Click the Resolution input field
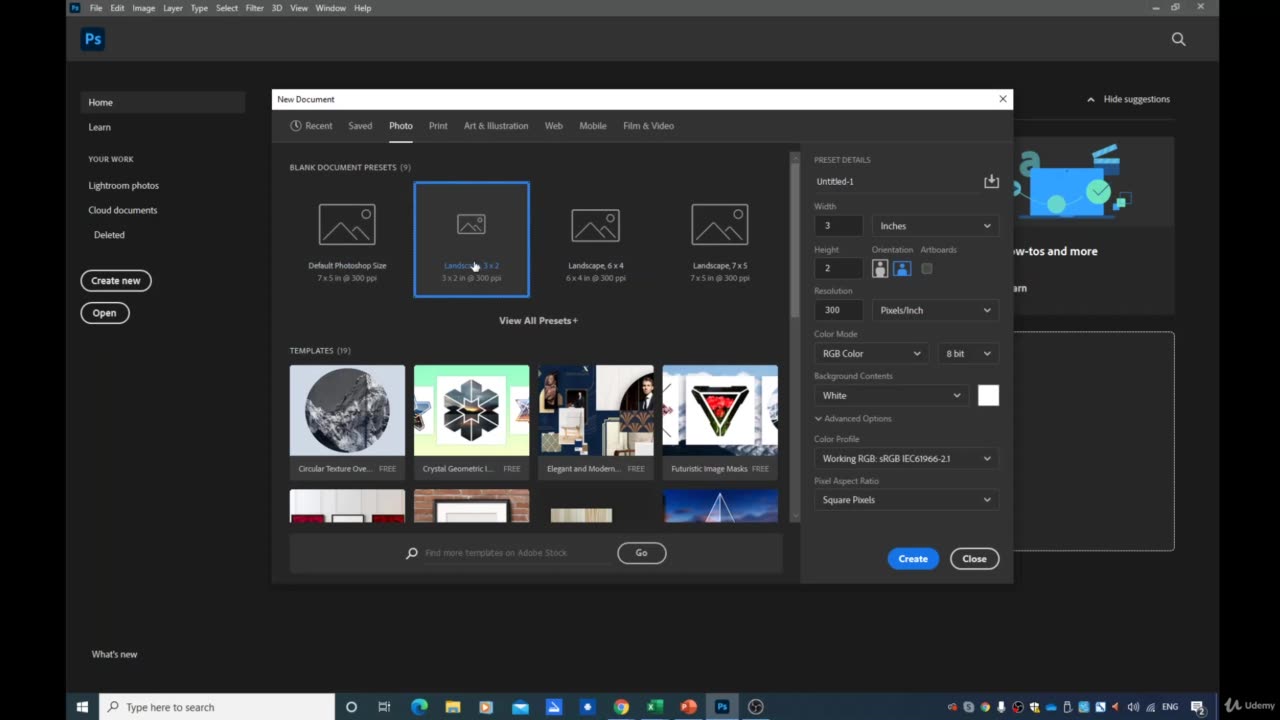 838,310
